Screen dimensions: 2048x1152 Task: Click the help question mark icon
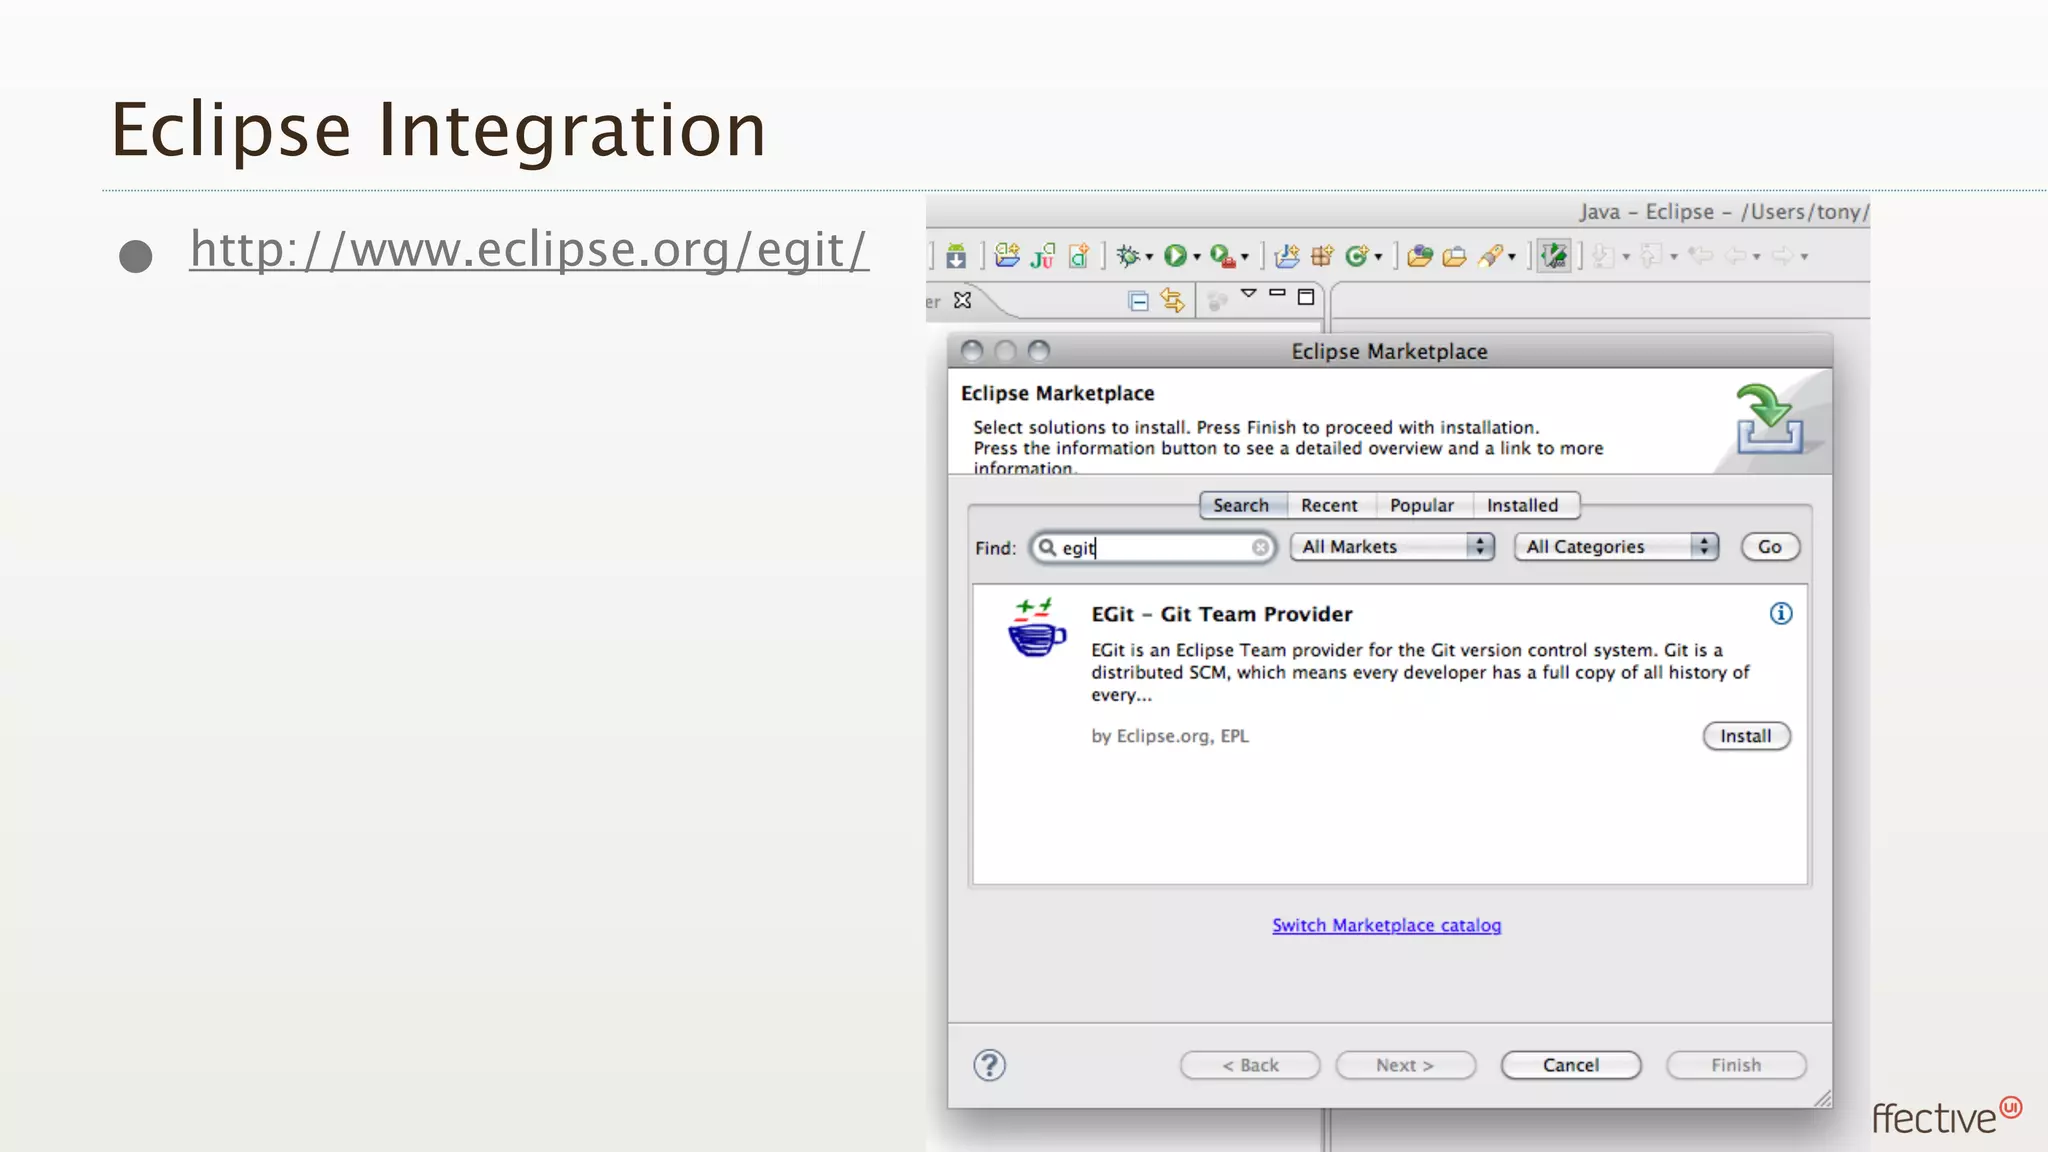pyautogui.click(x=990, y=1066)
